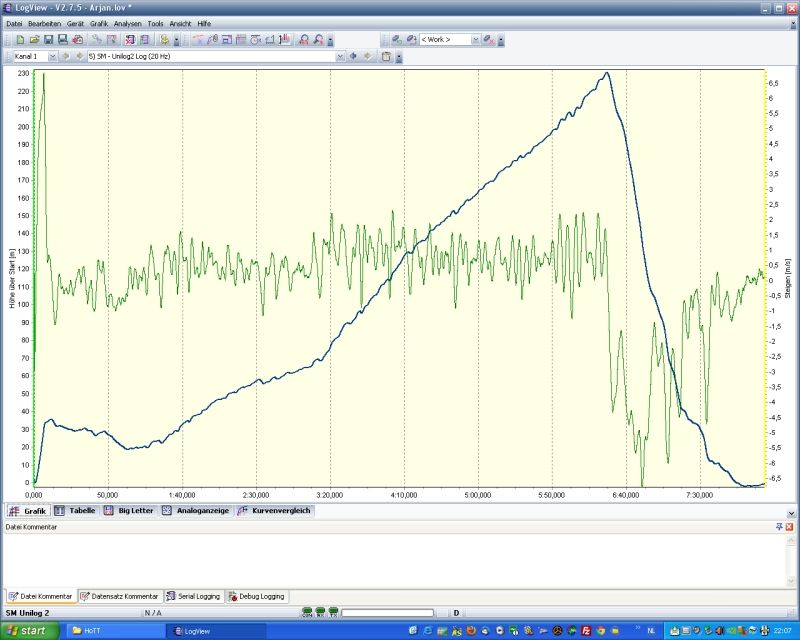800x640 pixels.
Task: Select the Datensatz Kommentar tab
Action: pyautogui.click(x=120, y=596)
